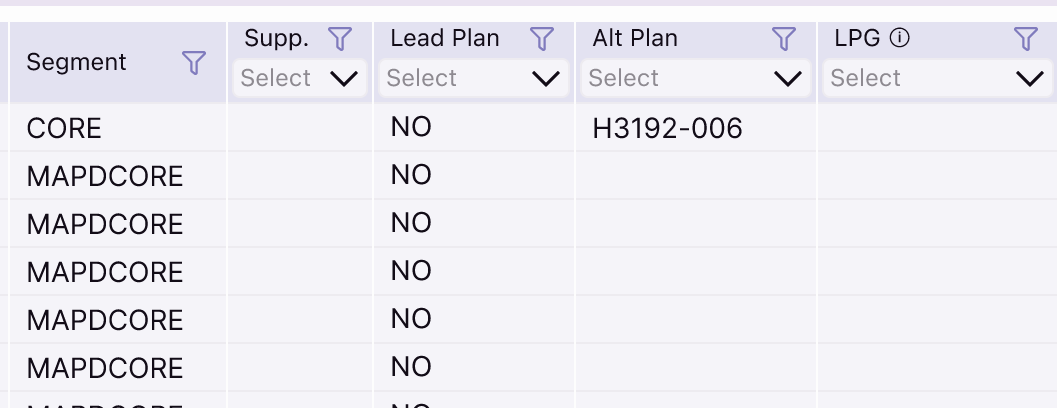Click the Alt Plan filter icon
The image size is (1057, 408).
click(784, 39)
